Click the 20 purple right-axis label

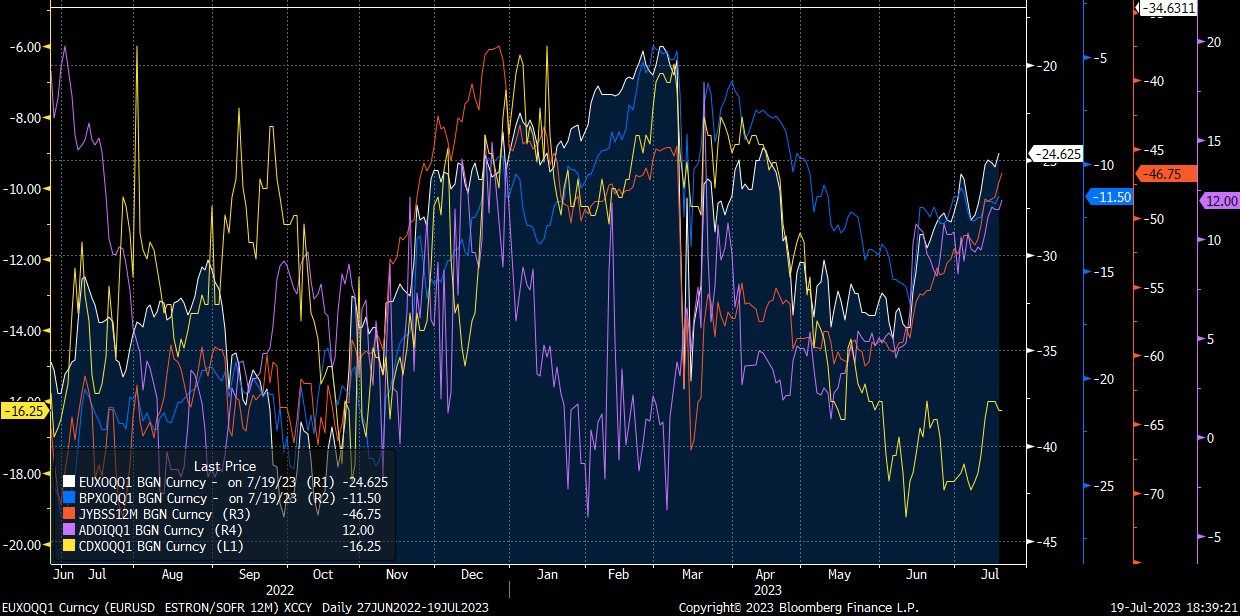coord(1213,42)
